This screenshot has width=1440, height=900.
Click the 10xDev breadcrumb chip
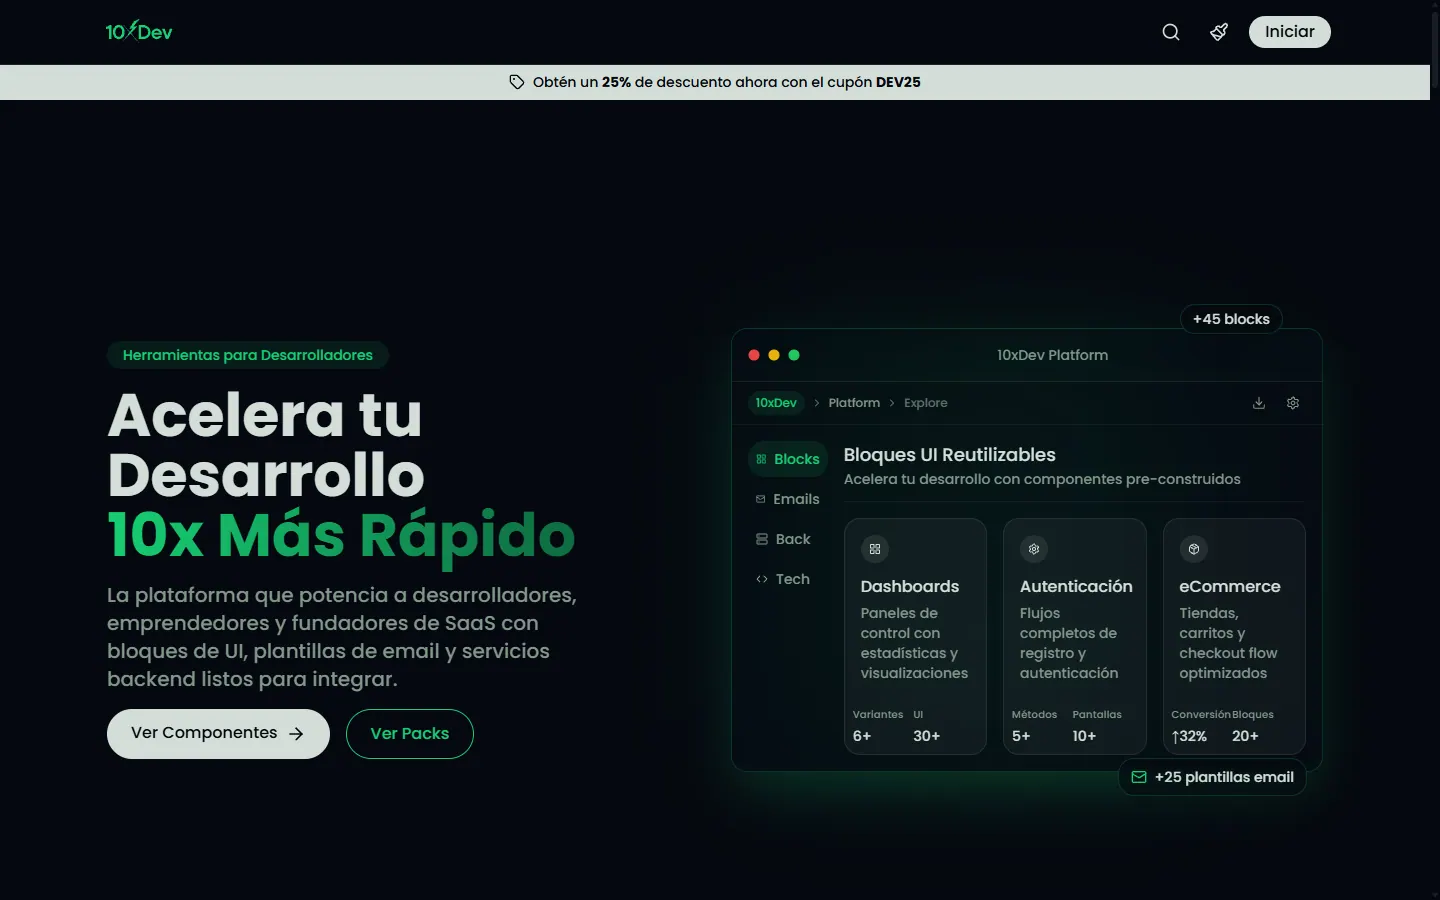click(776, 403)
